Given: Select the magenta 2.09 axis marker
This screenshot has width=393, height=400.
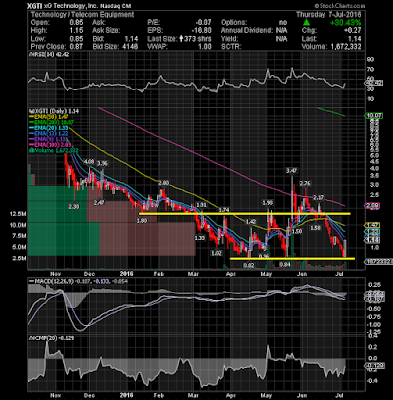Looking at the screenshot, I should 373,206.
